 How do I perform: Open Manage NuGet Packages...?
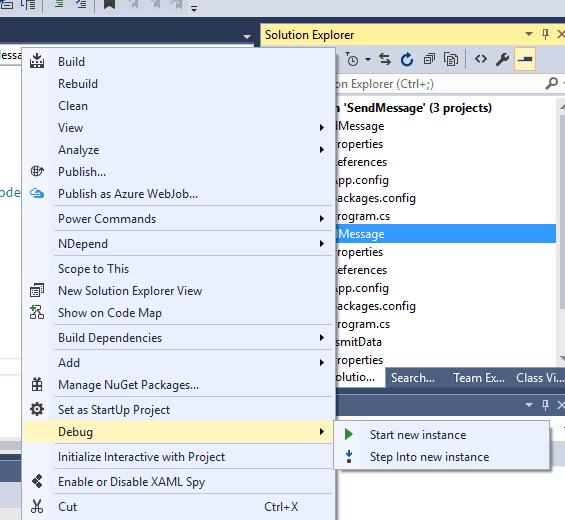tap(178, 385)
